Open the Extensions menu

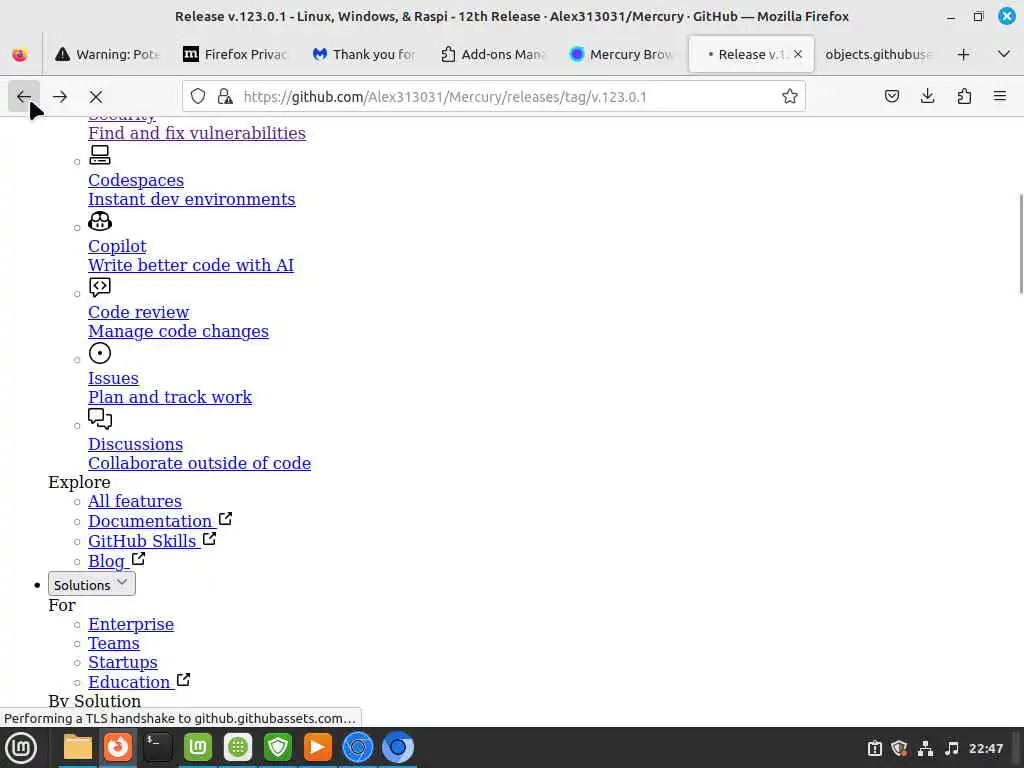coord(964,97)
